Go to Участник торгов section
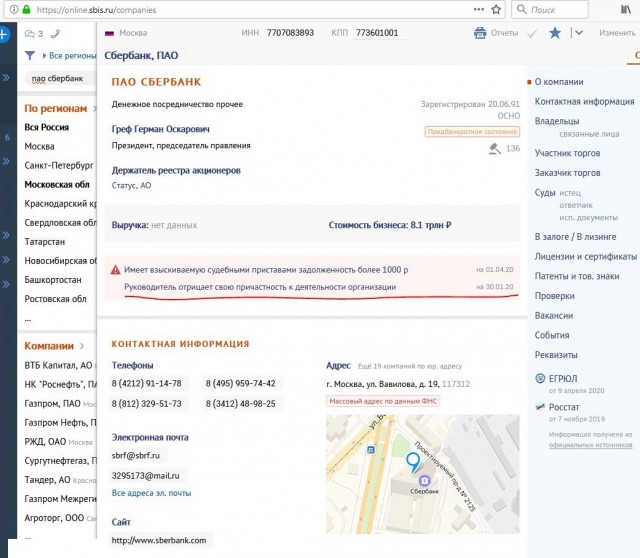The image size is (640, 558). pos(567,153)
